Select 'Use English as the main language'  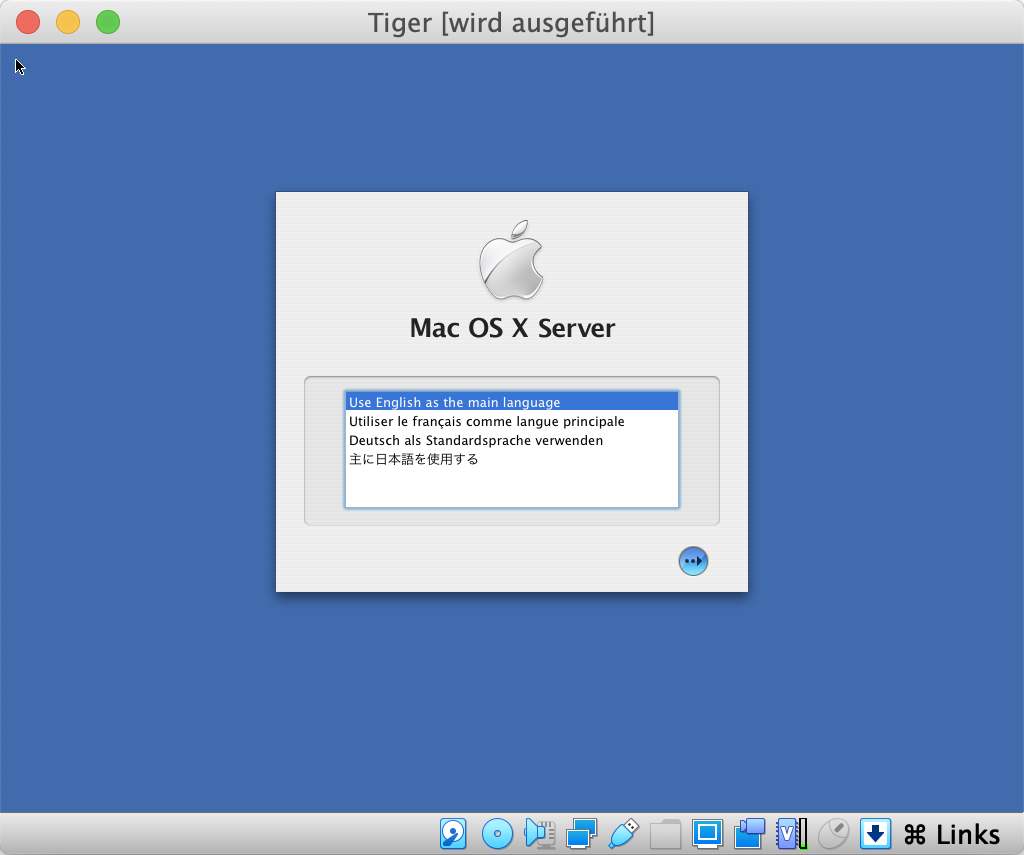(x=511, y=402)
